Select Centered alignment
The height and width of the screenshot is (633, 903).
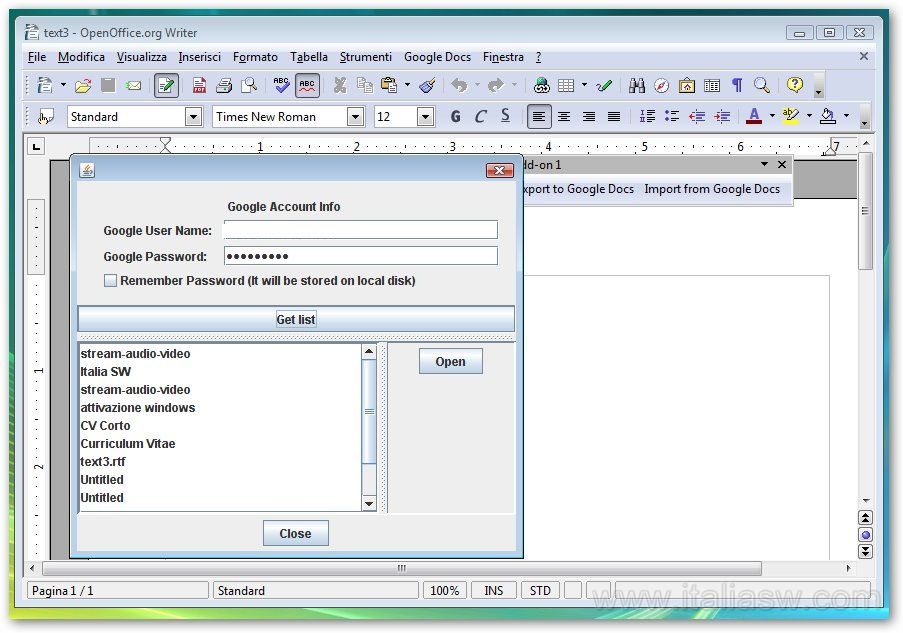[x=564, y=117]
